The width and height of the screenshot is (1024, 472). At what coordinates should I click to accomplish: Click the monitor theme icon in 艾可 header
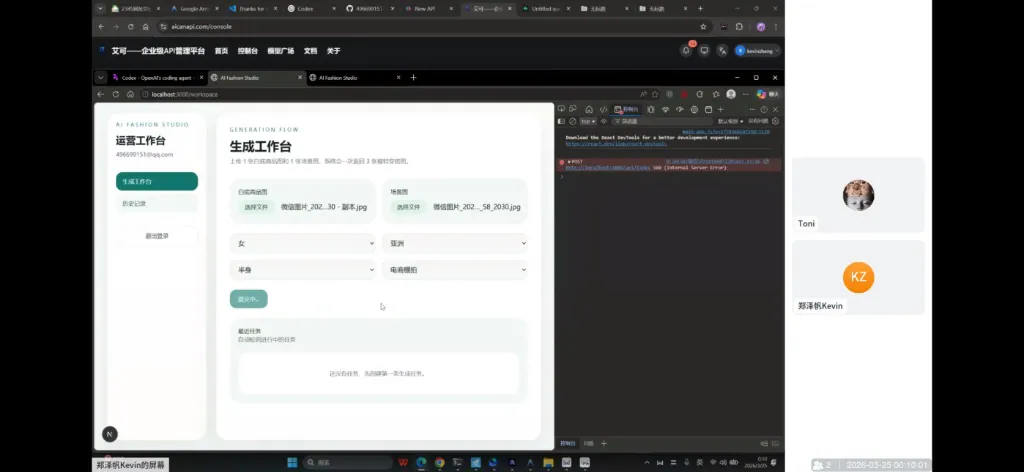(x=704, y=50)
